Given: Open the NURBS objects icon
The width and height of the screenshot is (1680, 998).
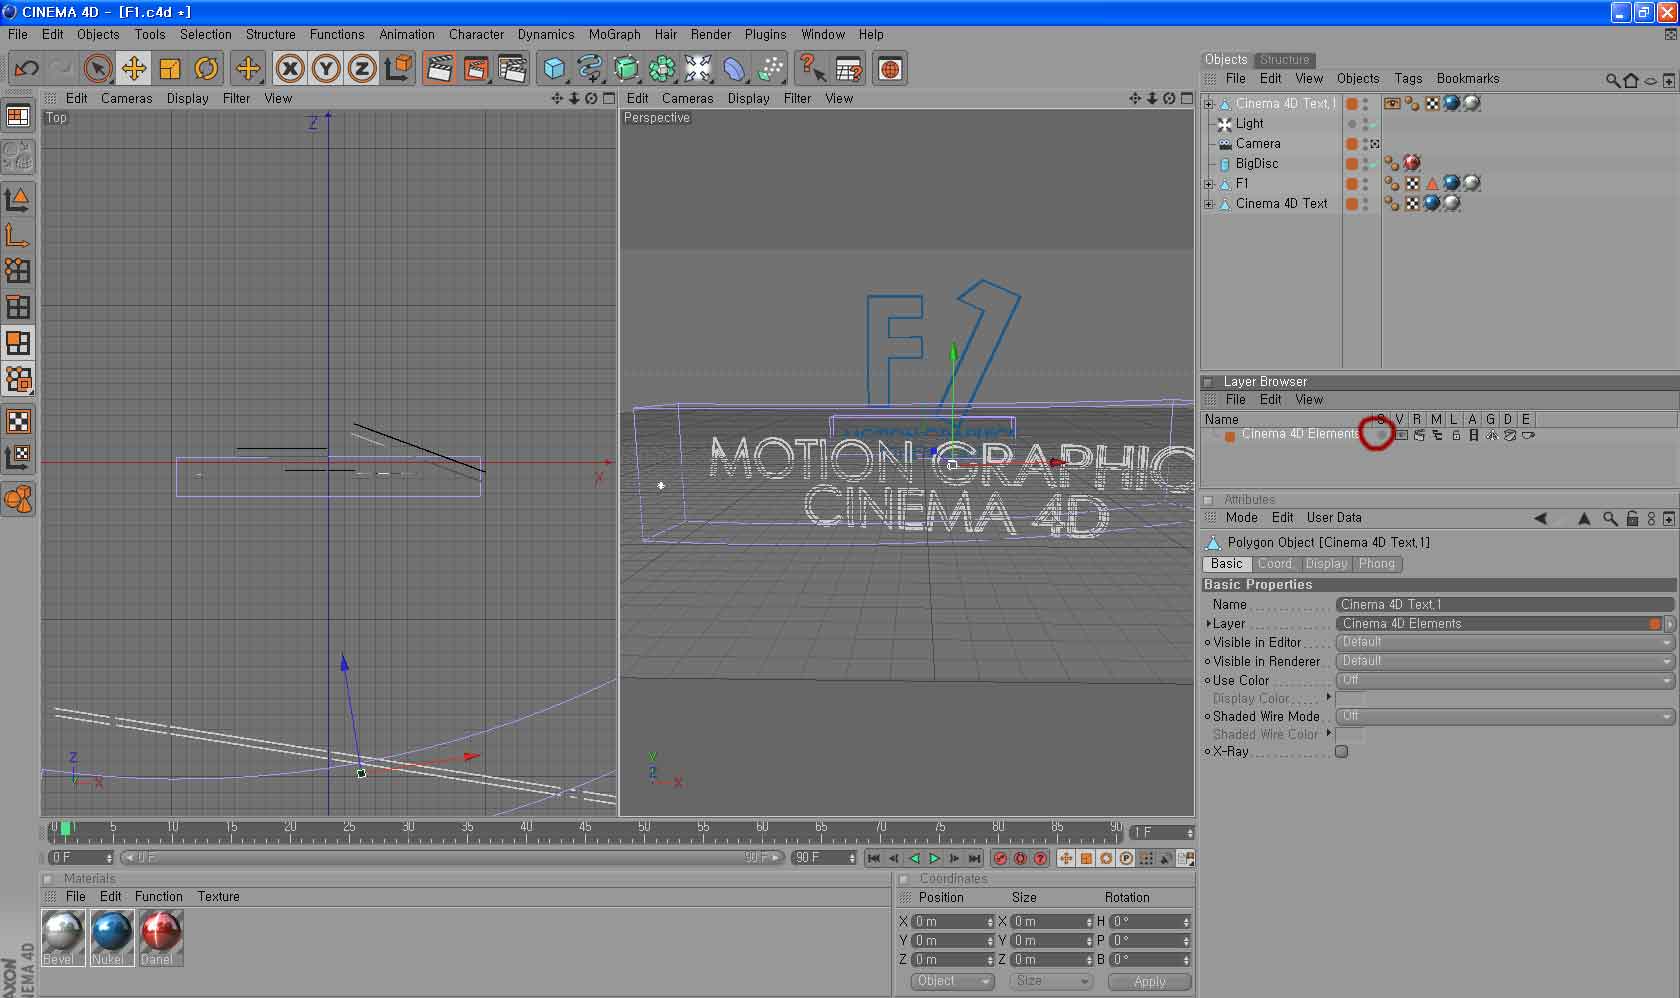Looking at the screenshot, I should tap(626, 69).
